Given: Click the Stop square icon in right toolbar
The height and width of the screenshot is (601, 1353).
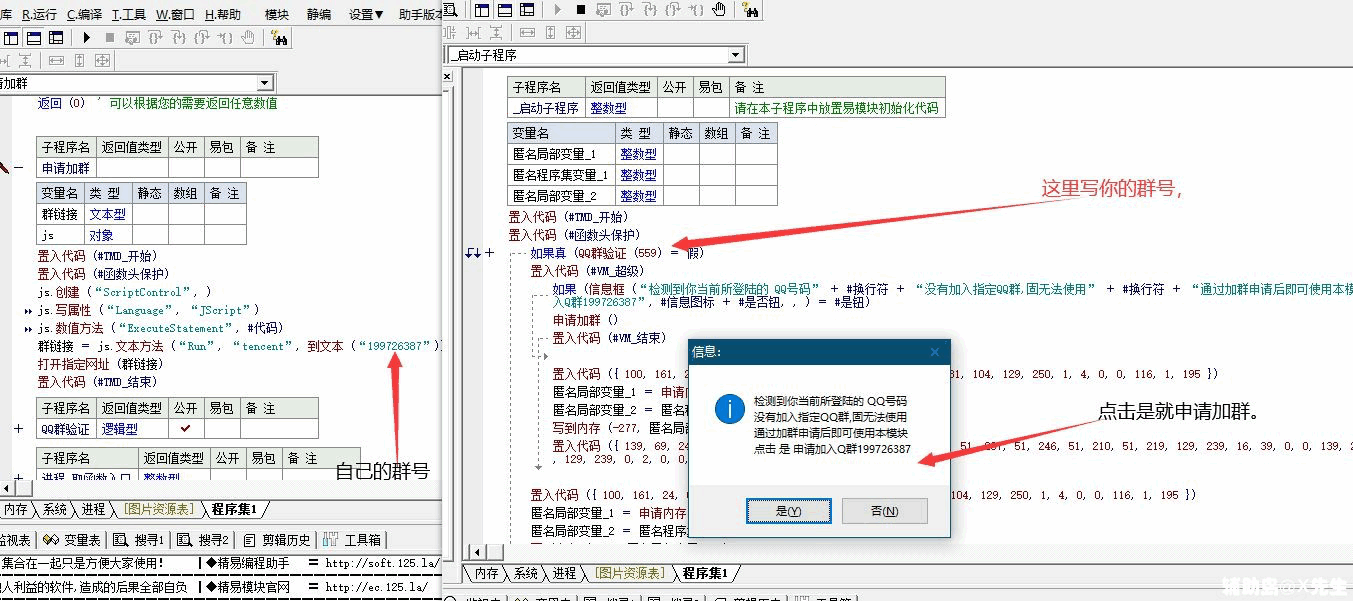Looking at the screenshot, I should click(581, 10).
